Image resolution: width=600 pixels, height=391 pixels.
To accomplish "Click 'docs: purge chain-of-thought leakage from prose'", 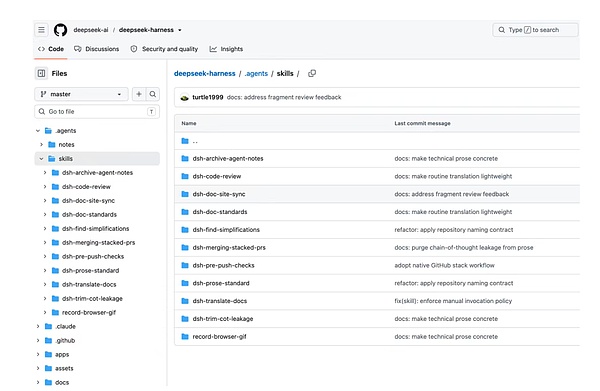I will pos(464,248).
